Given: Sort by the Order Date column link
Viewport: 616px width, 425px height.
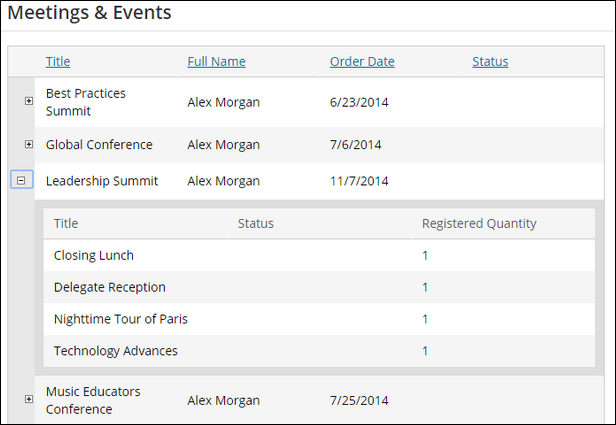Looking at the screenshot, I should coord(362,62).
